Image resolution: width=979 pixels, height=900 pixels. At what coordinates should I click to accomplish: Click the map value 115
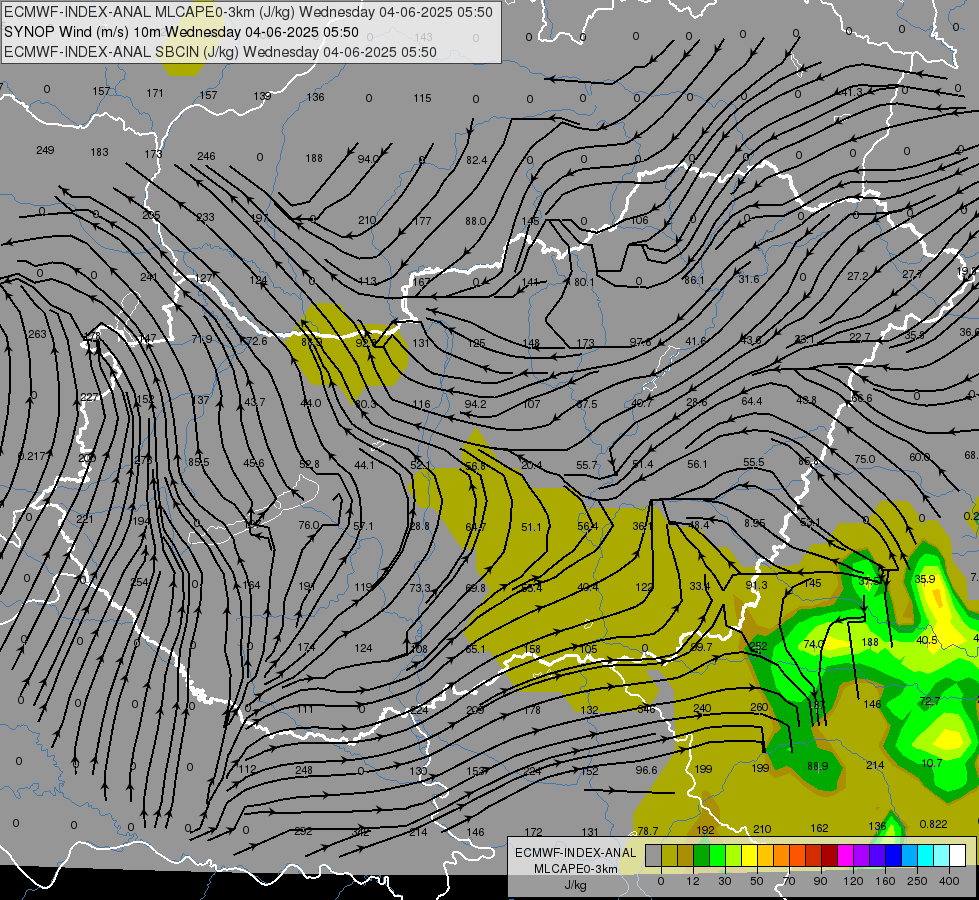[x=422, y=98]
